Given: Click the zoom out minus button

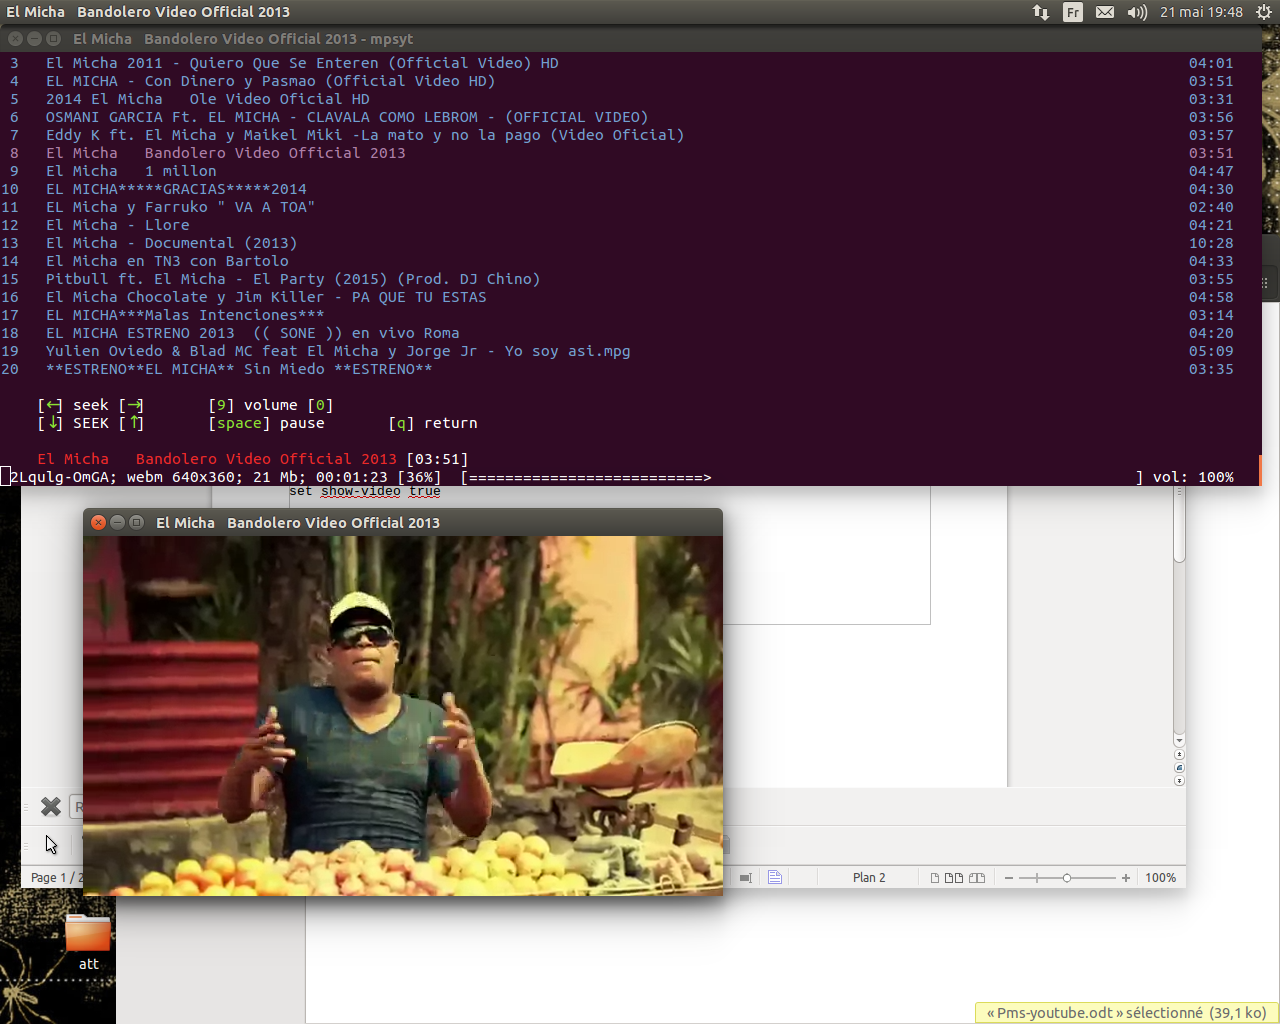Looking at the screenshot, I should 1009,878.
